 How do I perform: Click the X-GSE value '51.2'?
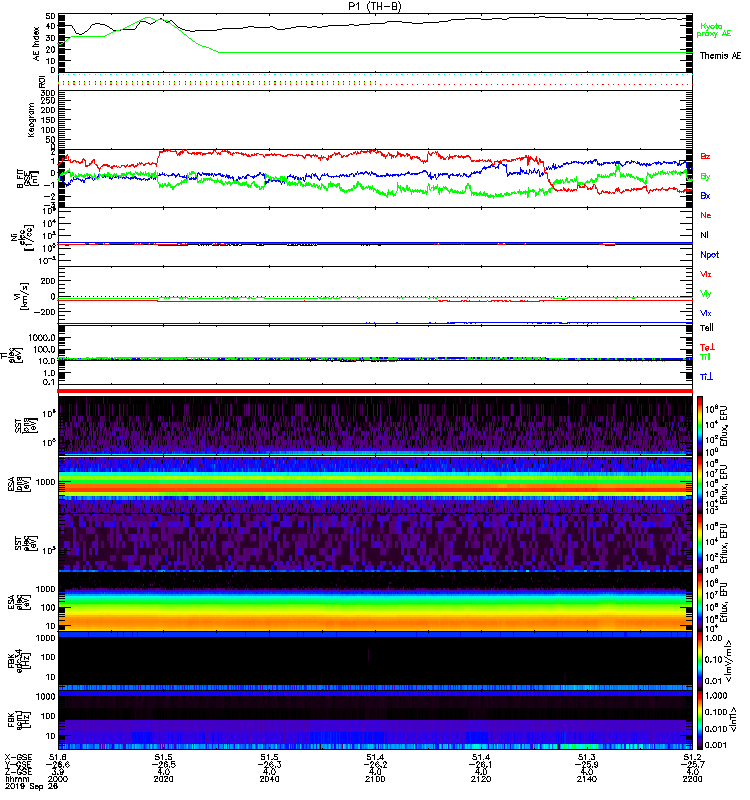tap(692, 757)
